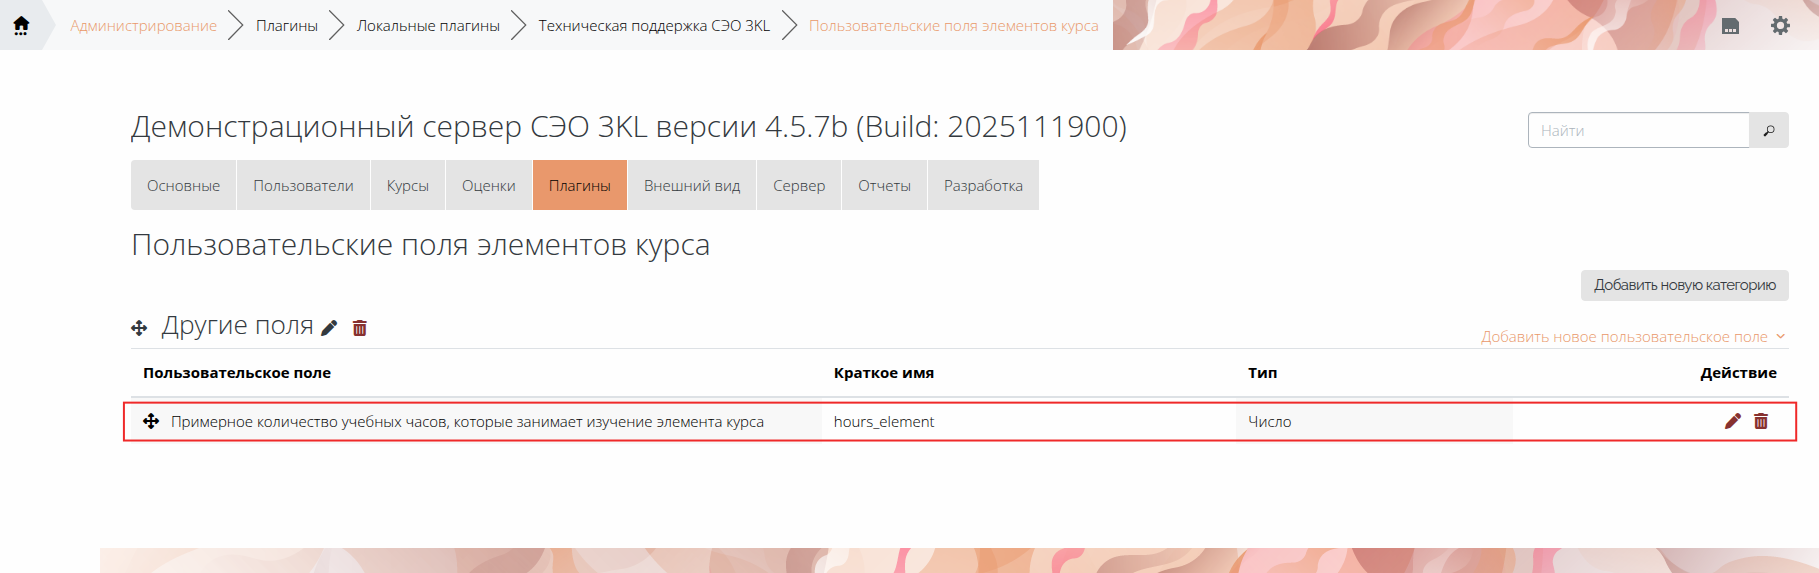Go to 'Локальные плагины' breadcrumb

428,26
